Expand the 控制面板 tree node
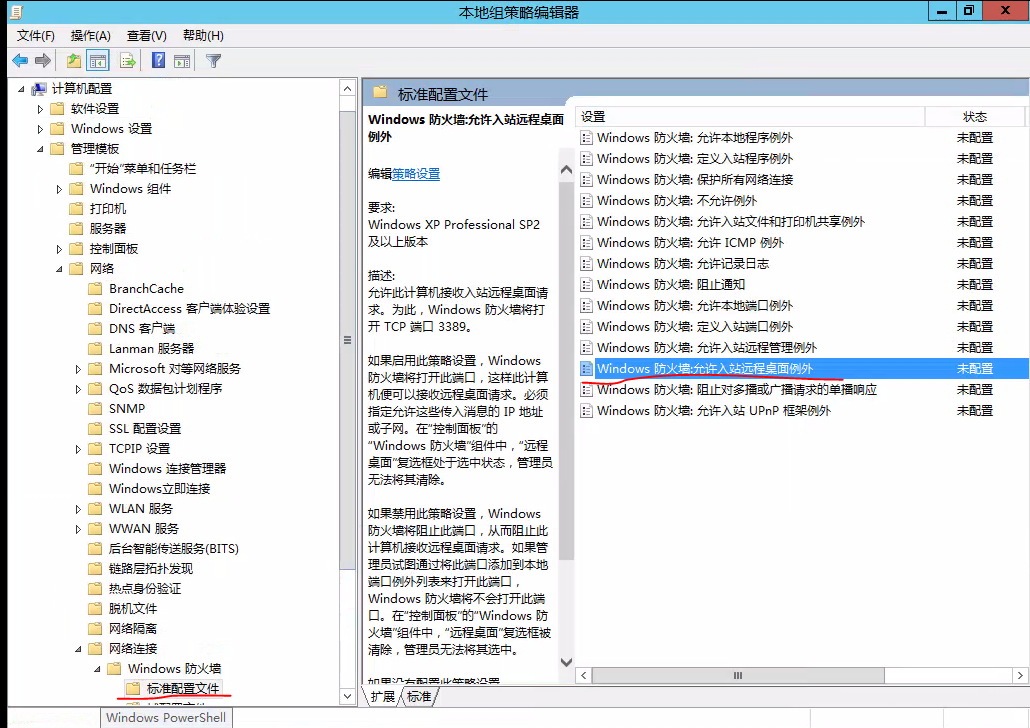The height and width of the screenshot is (728, 1030). tap(59, 249)
